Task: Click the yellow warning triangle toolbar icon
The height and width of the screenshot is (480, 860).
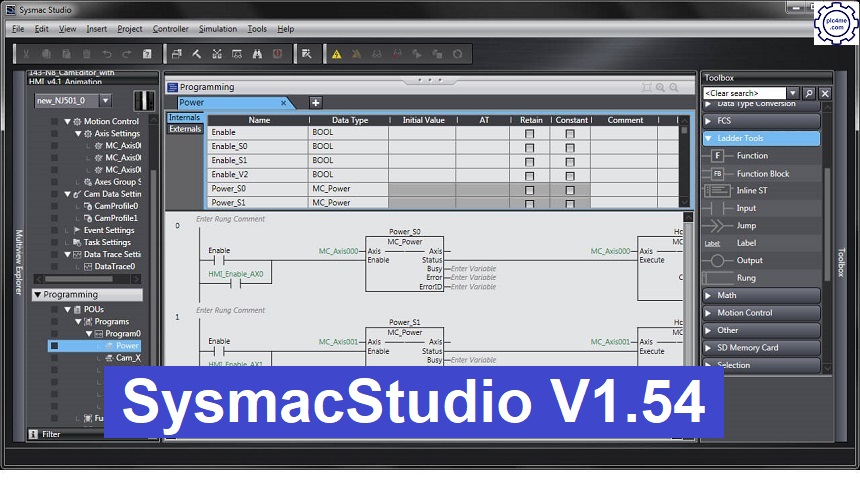Action: 337,54
